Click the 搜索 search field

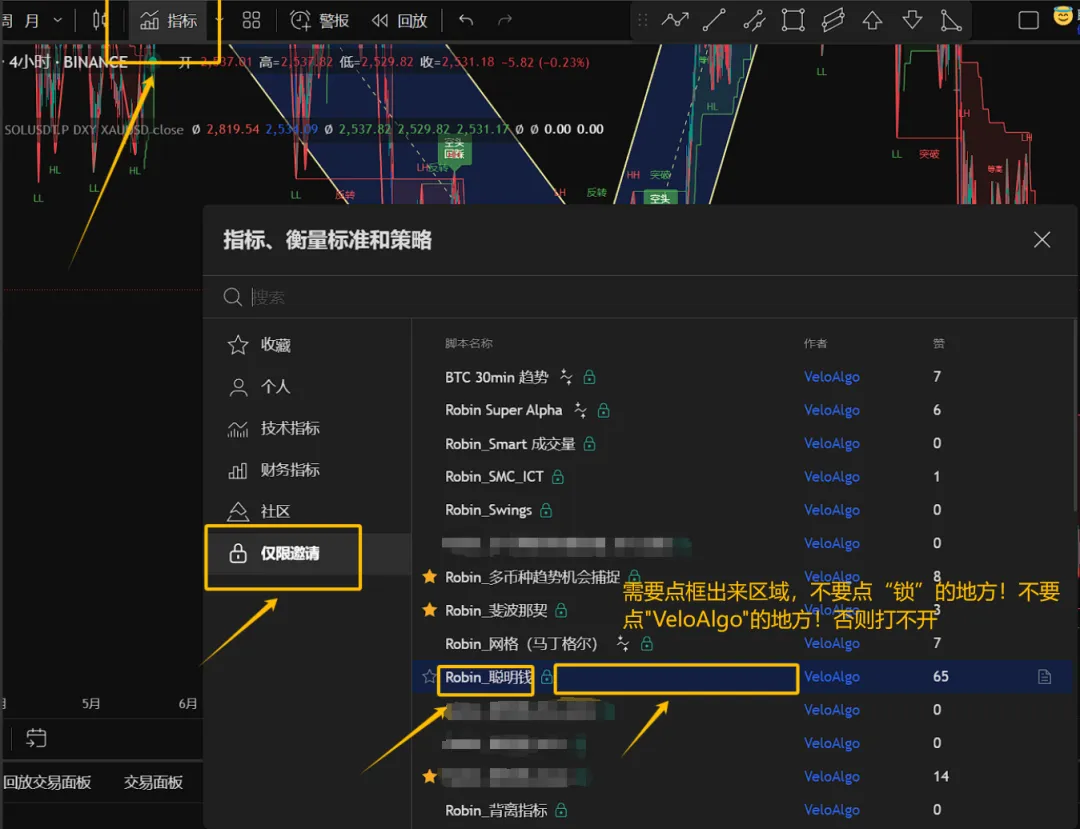click(640, 297)
